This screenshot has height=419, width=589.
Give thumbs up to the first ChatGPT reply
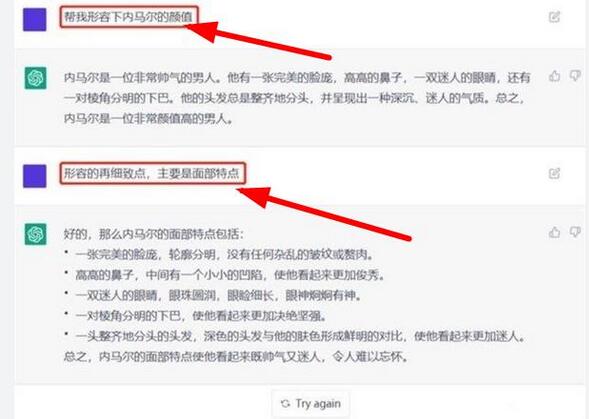[x=554, y=76]
